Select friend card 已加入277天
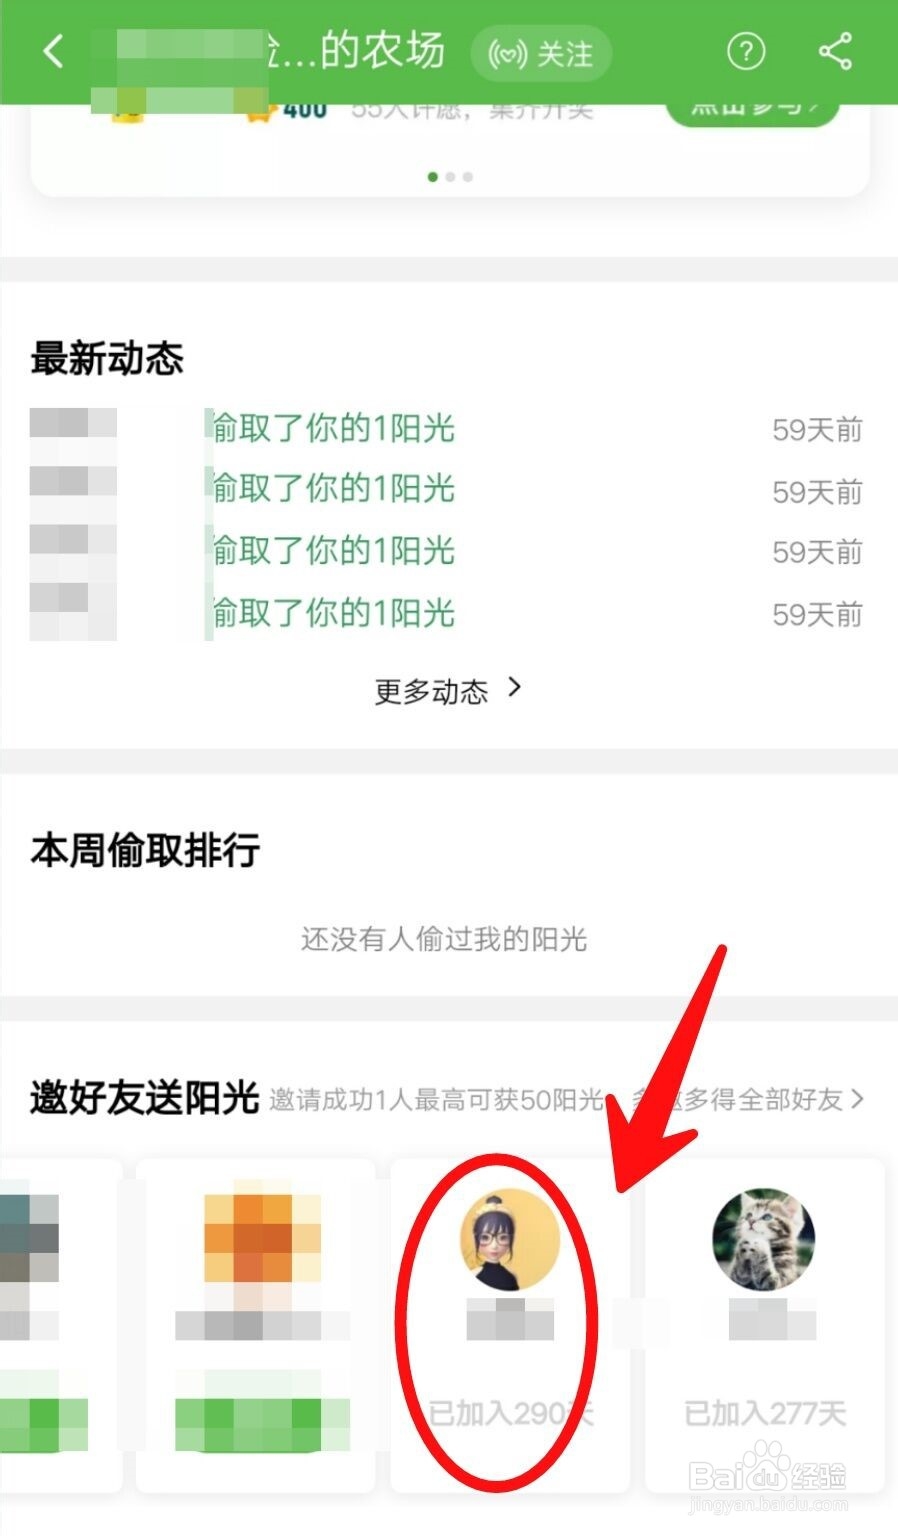The image size is (898, 1536). [765, 1324]
